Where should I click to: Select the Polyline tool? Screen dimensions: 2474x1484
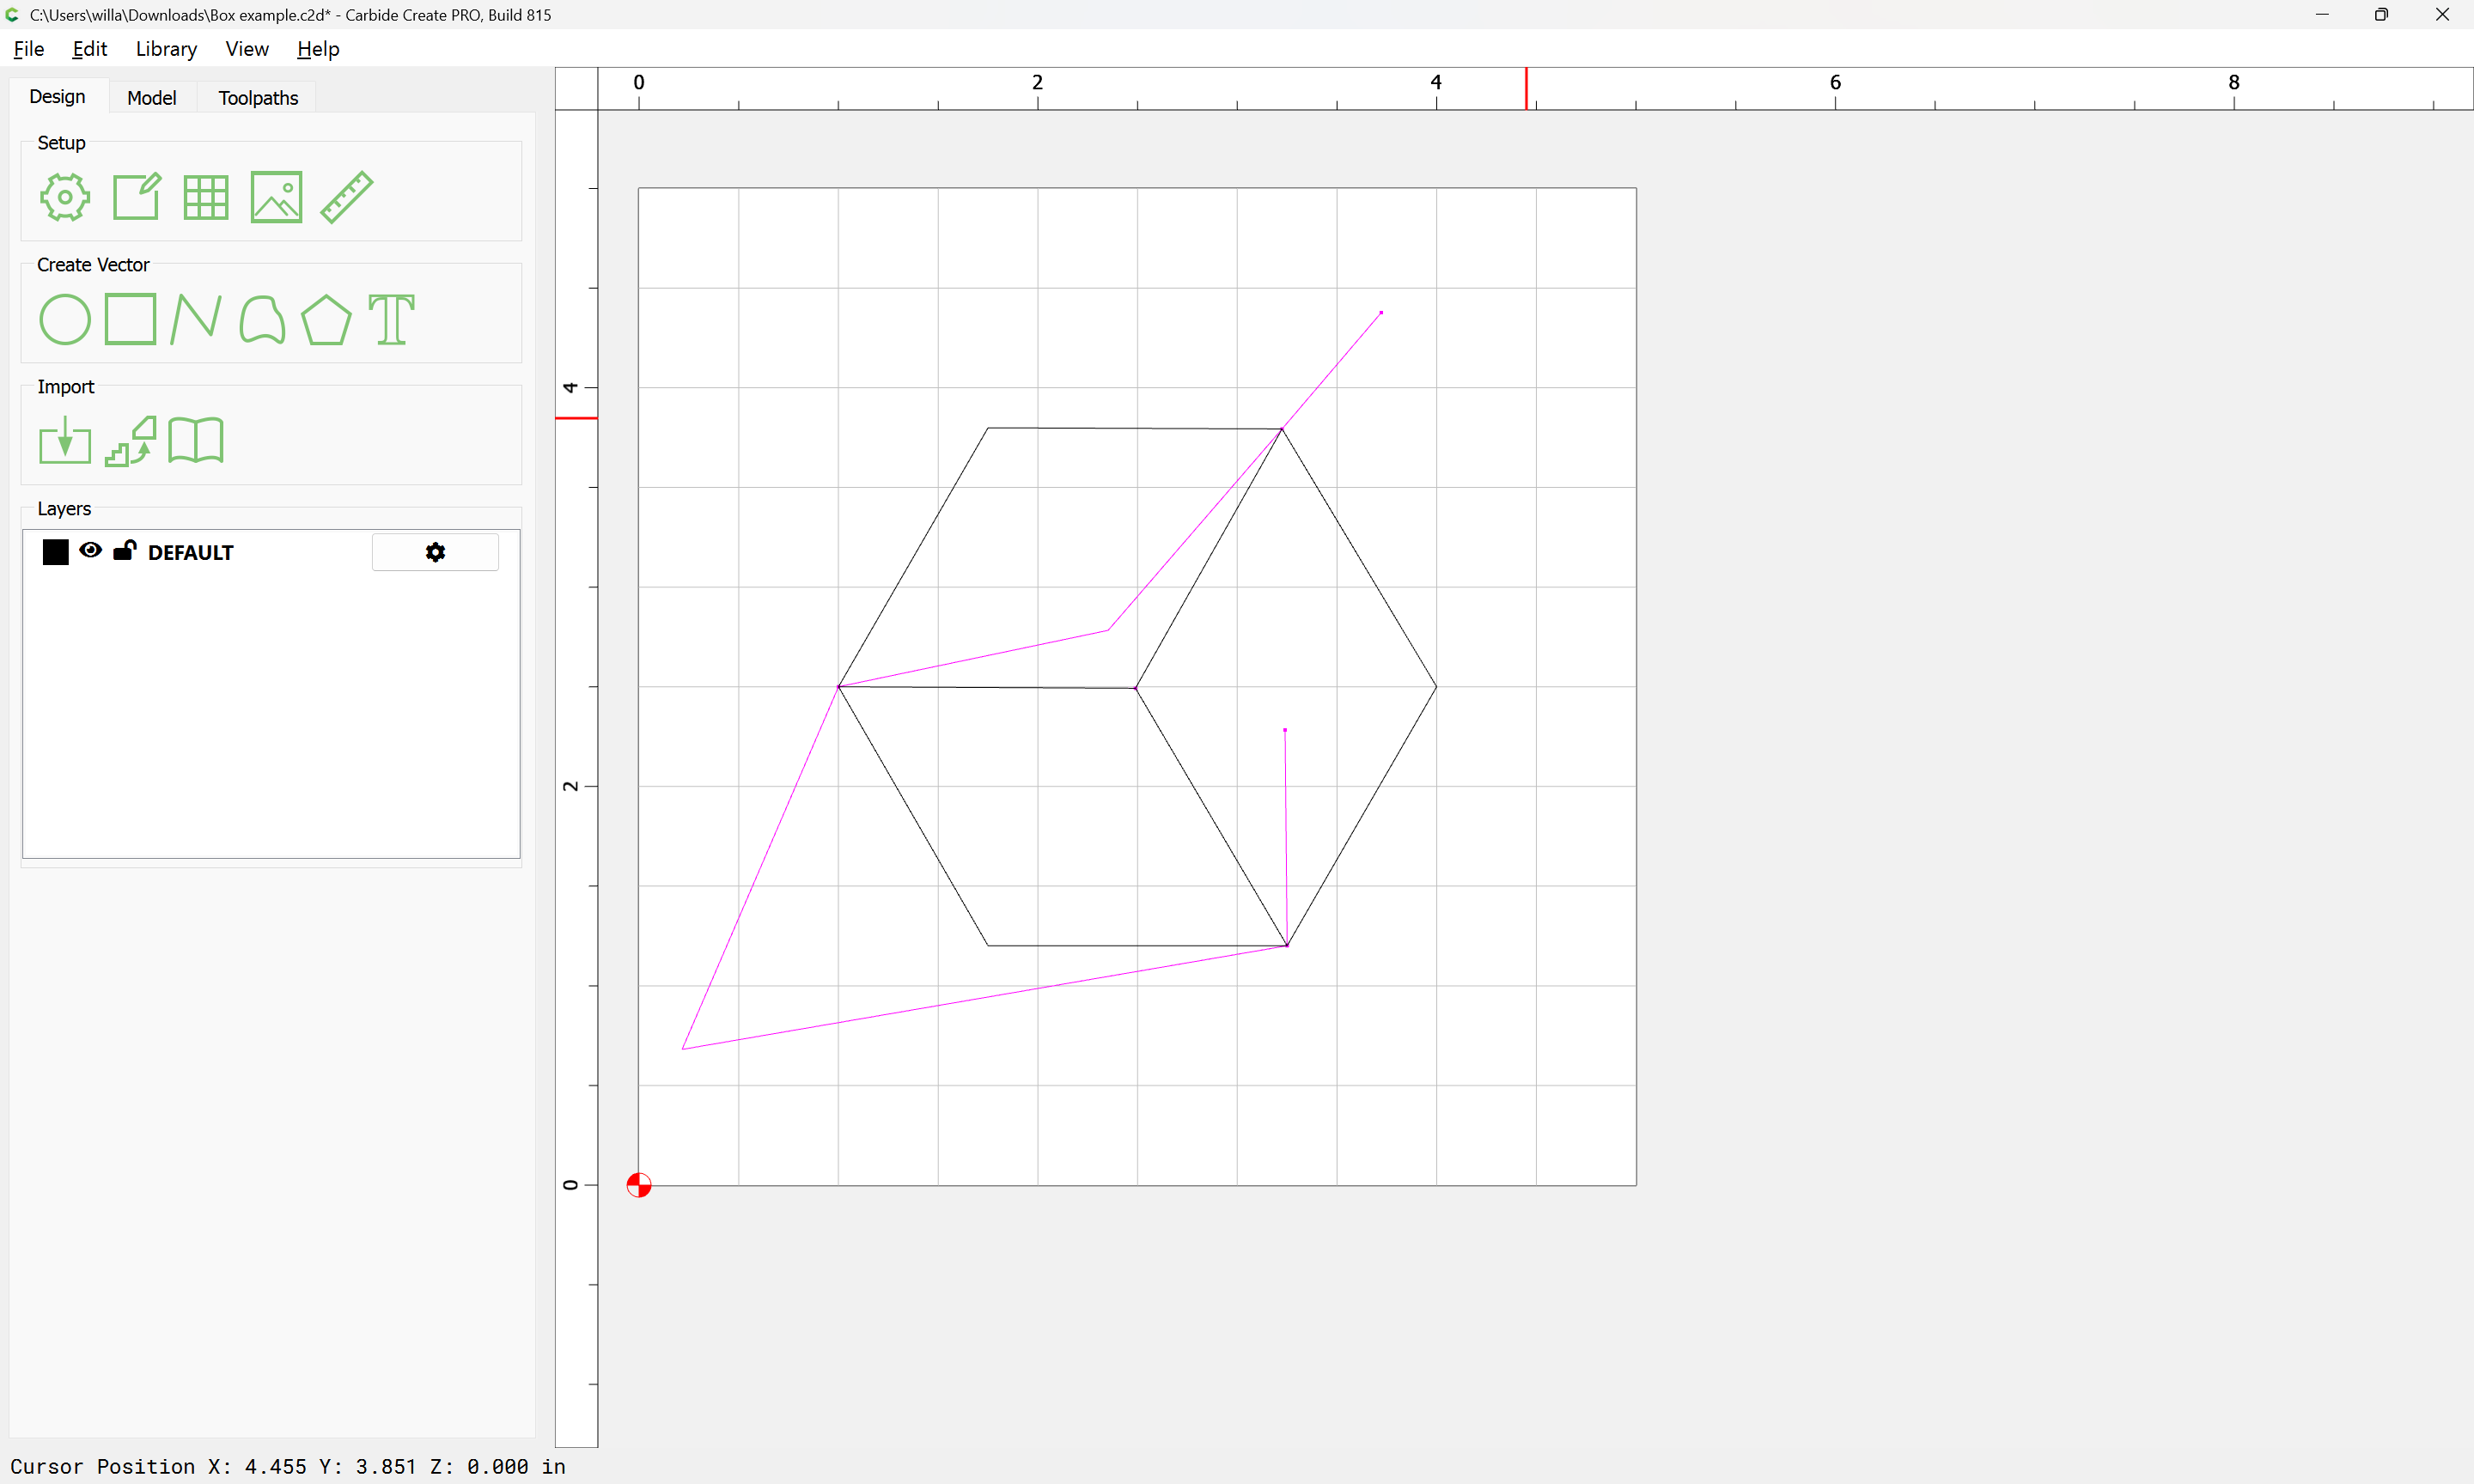coord(196,319)
